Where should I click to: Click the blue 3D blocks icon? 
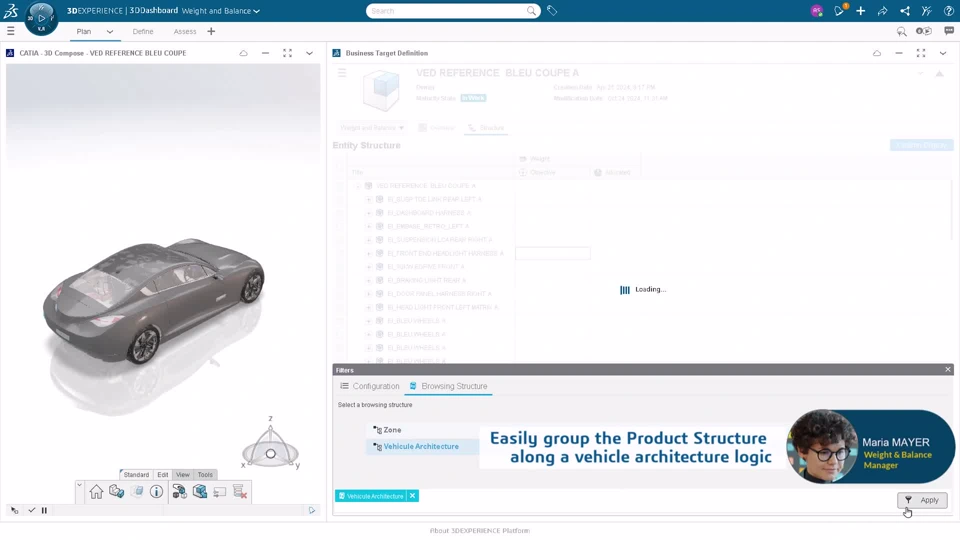[x=200, y=492]
